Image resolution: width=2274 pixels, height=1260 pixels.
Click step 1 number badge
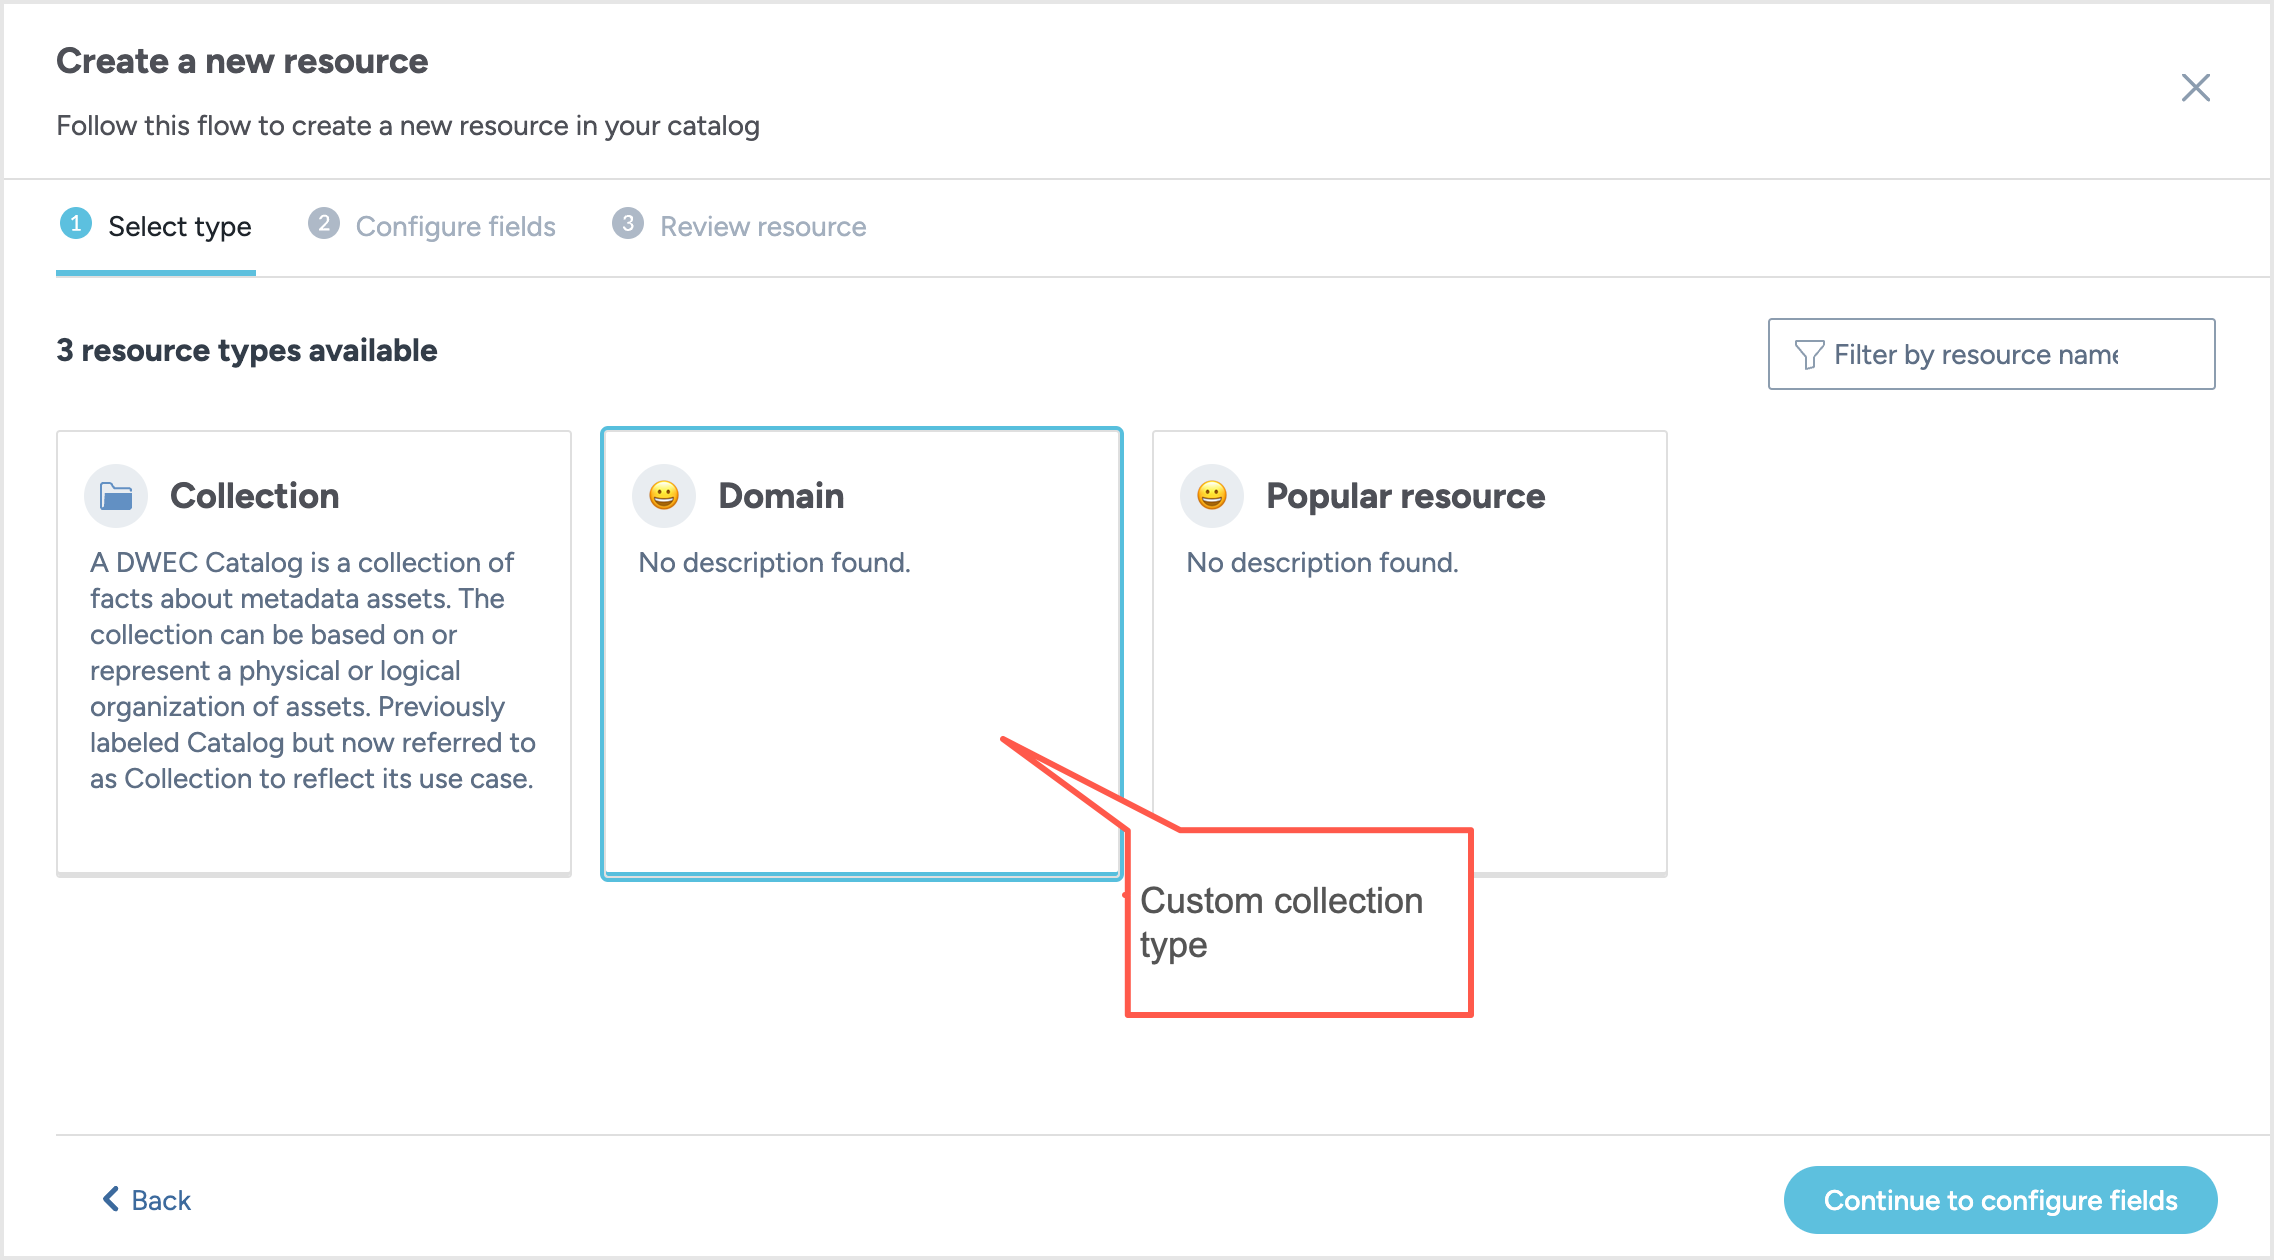tap(76, 224)
